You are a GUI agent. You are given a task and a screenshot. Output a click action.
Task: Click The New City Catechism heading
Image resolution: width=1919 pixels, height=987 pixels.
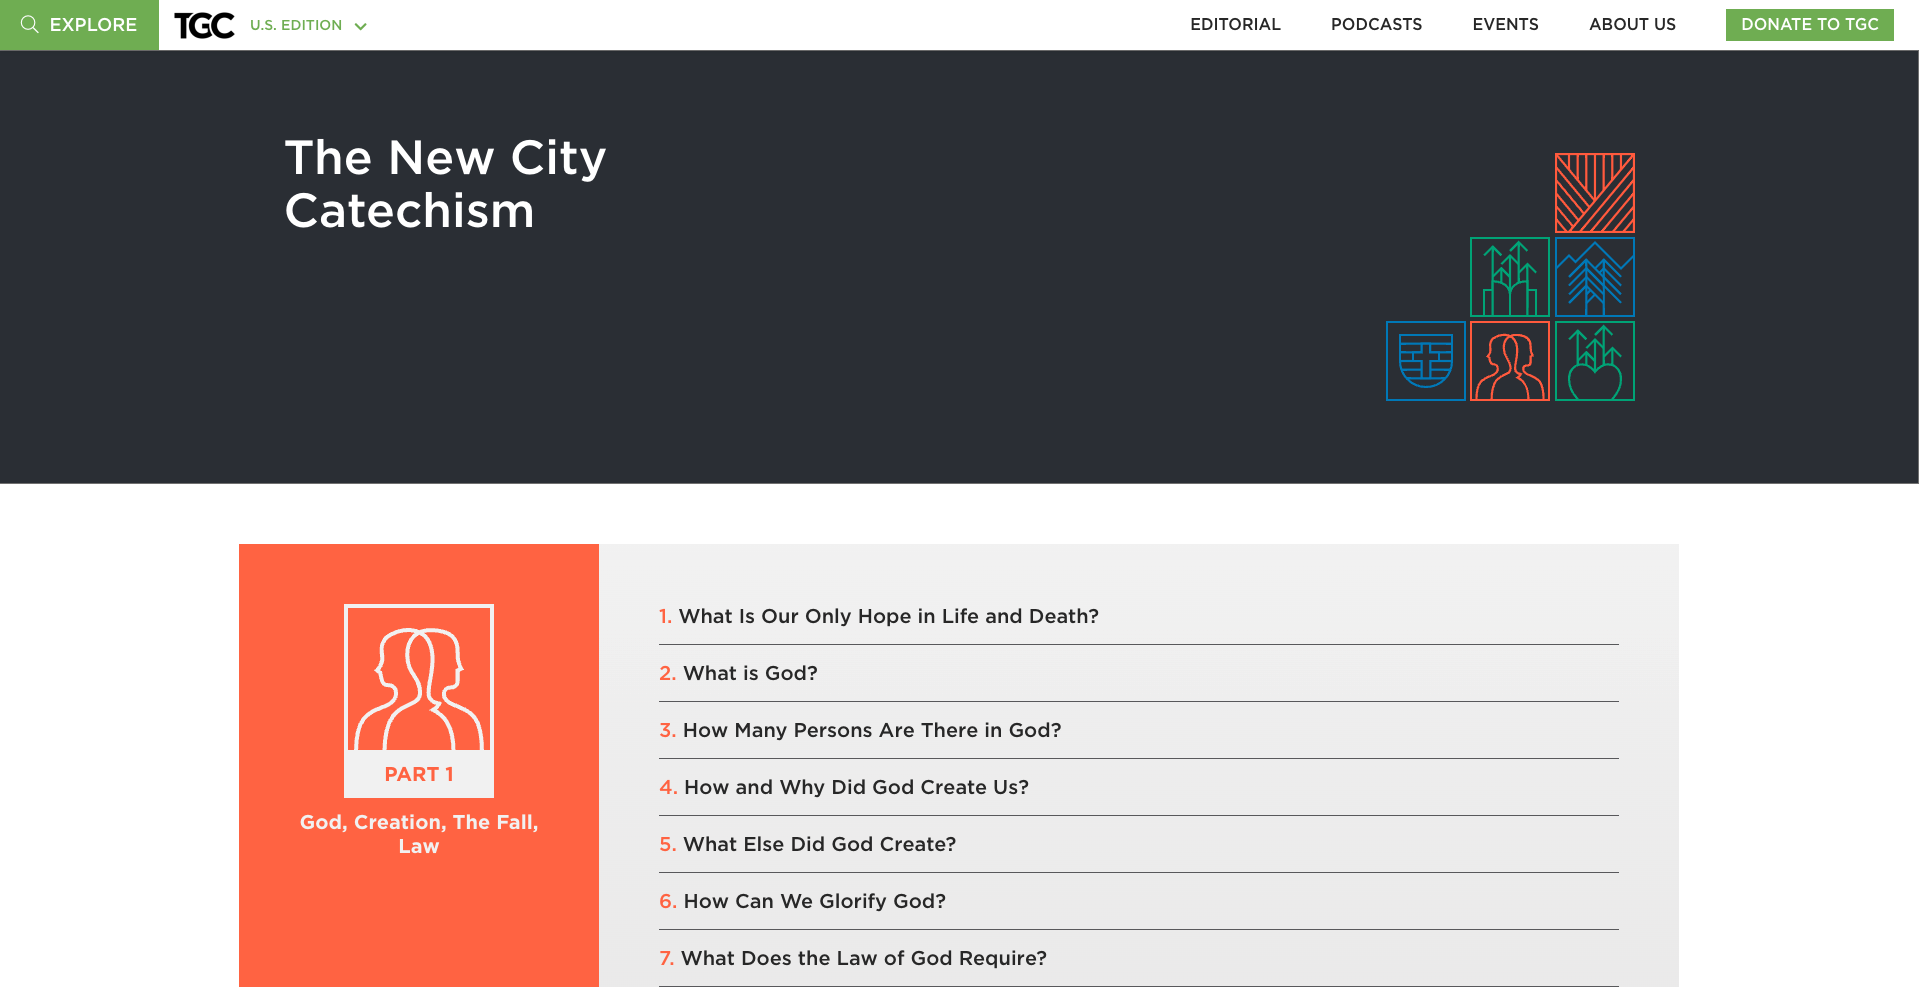(x=445, y=184)
